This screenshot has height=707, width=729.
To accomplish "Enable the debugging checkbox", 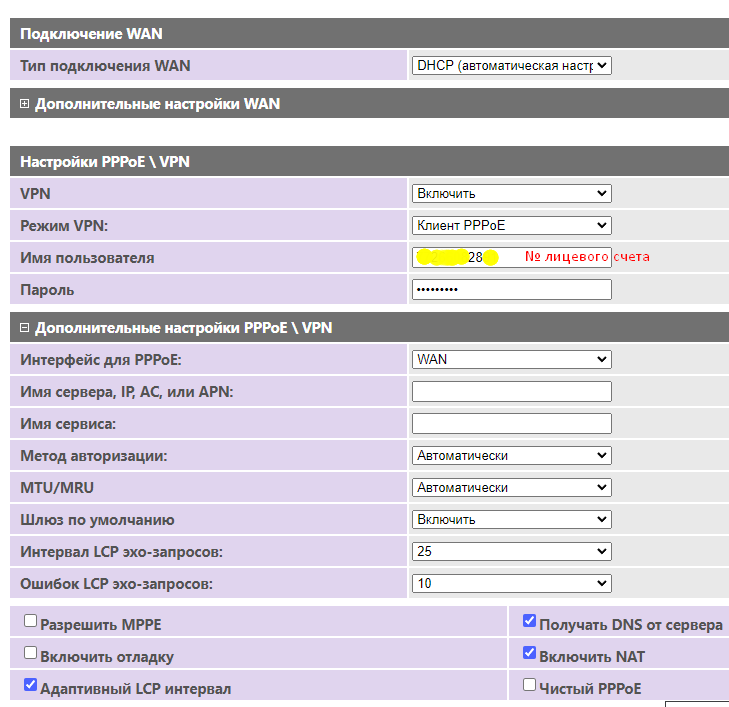I will coord(30,653).
